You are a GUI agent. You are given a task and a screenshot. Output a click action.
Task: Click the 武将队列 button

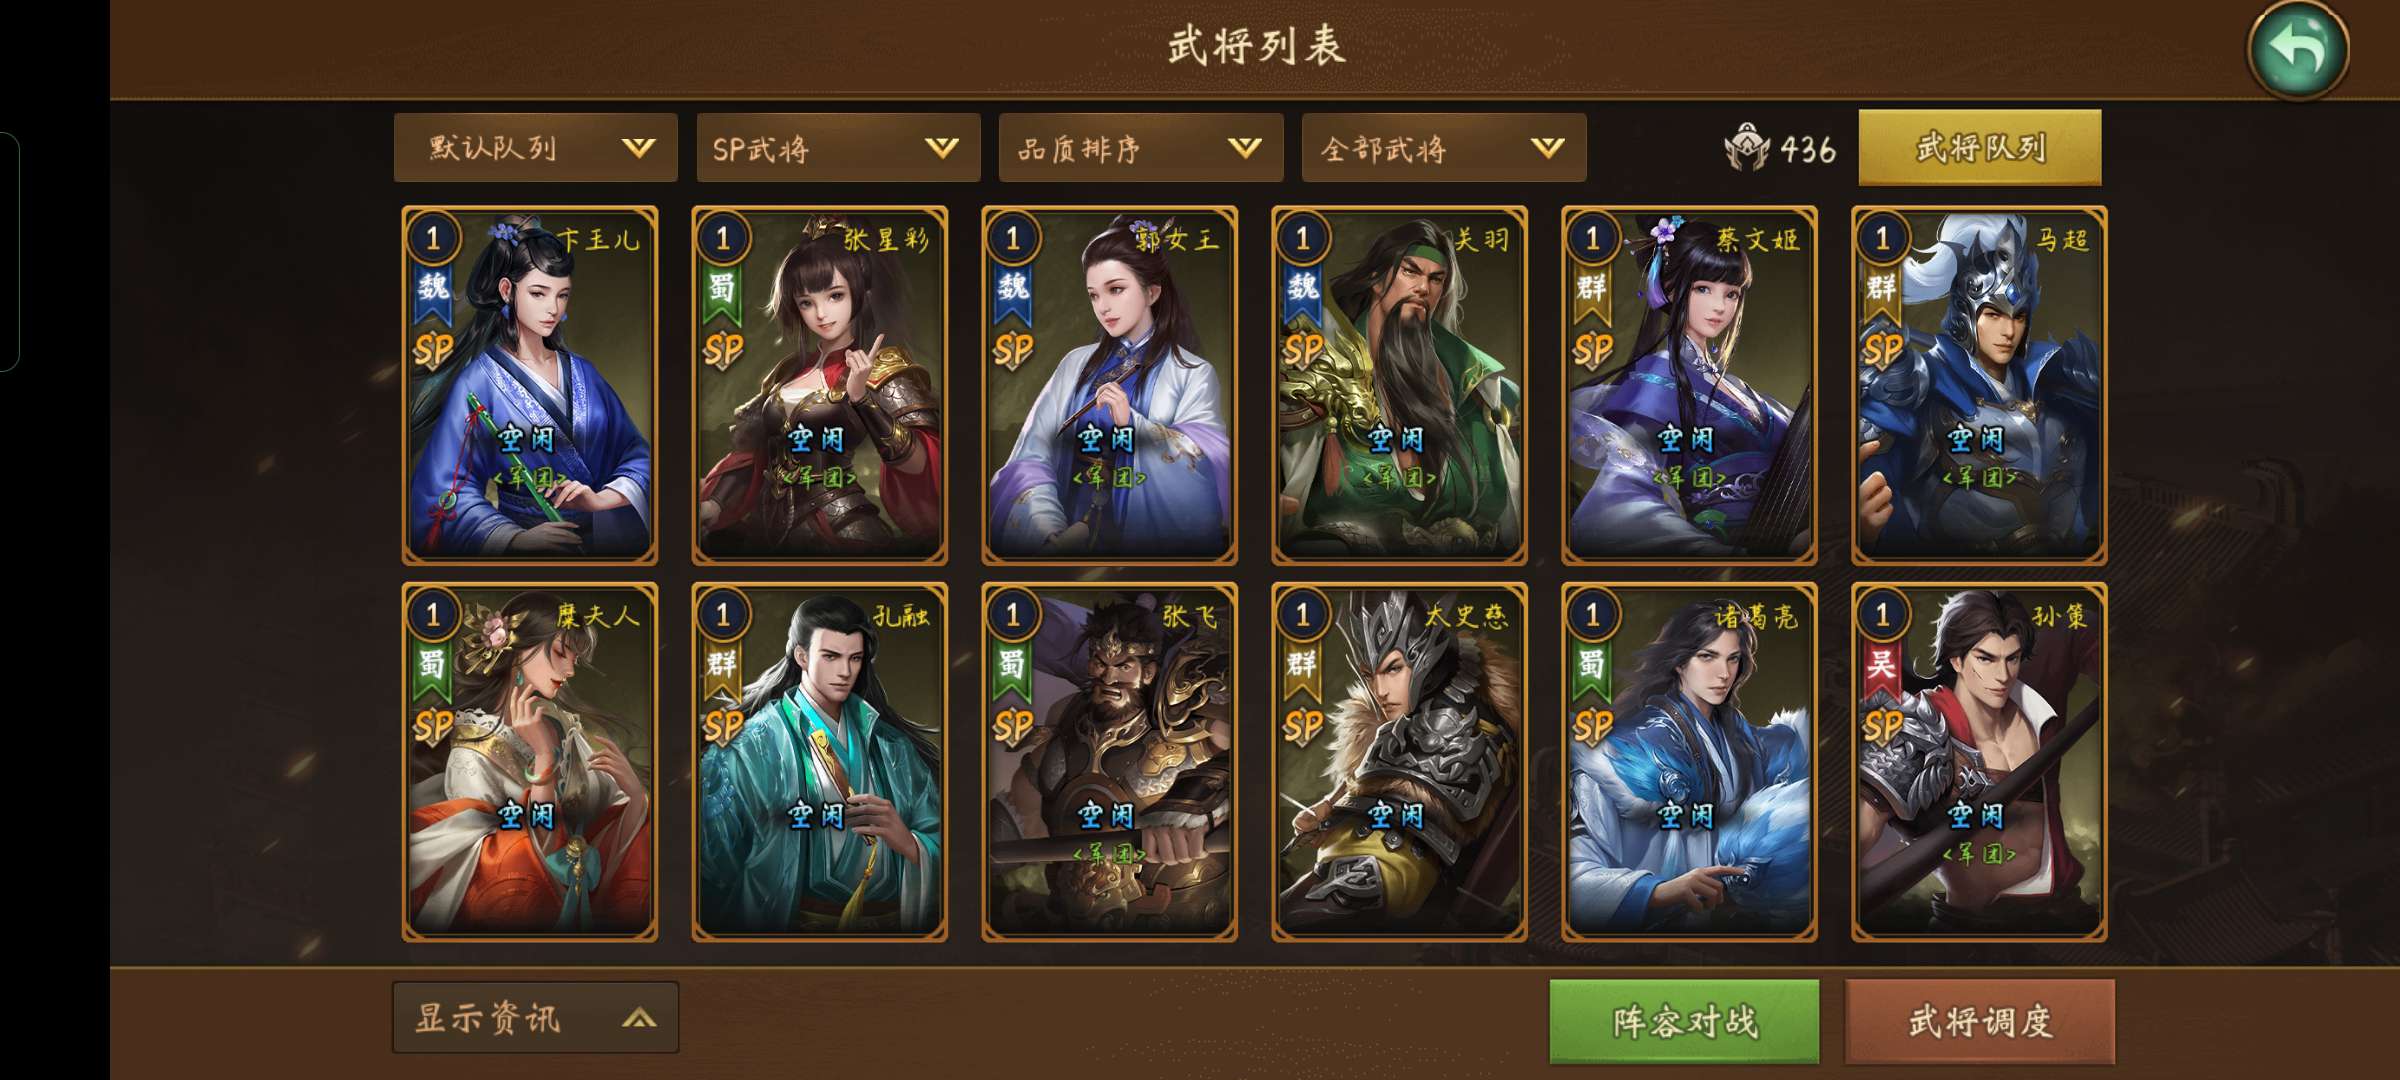click(x=1980, y=148)
